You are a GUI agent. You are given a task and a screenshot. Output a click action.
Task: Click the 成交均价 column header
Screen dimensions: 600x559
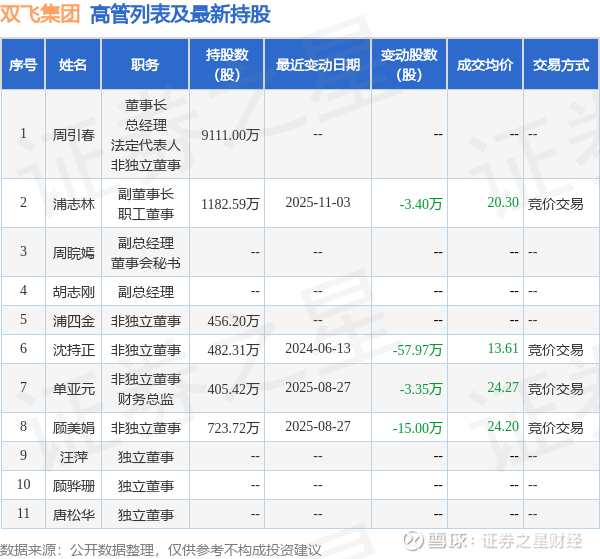coord(485,65)
